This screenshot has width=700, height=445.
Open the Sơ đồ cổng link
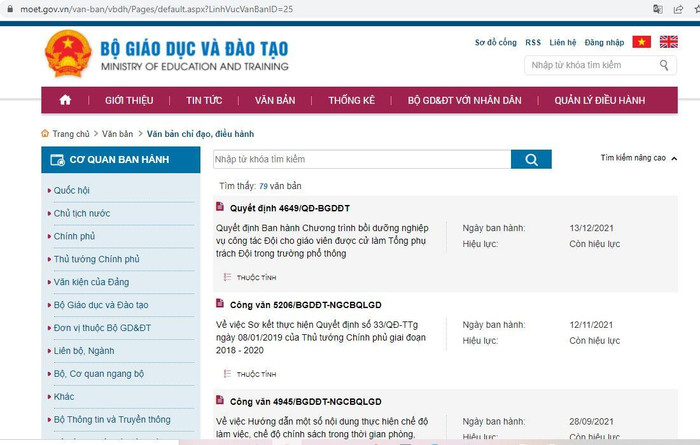(496, 42)
